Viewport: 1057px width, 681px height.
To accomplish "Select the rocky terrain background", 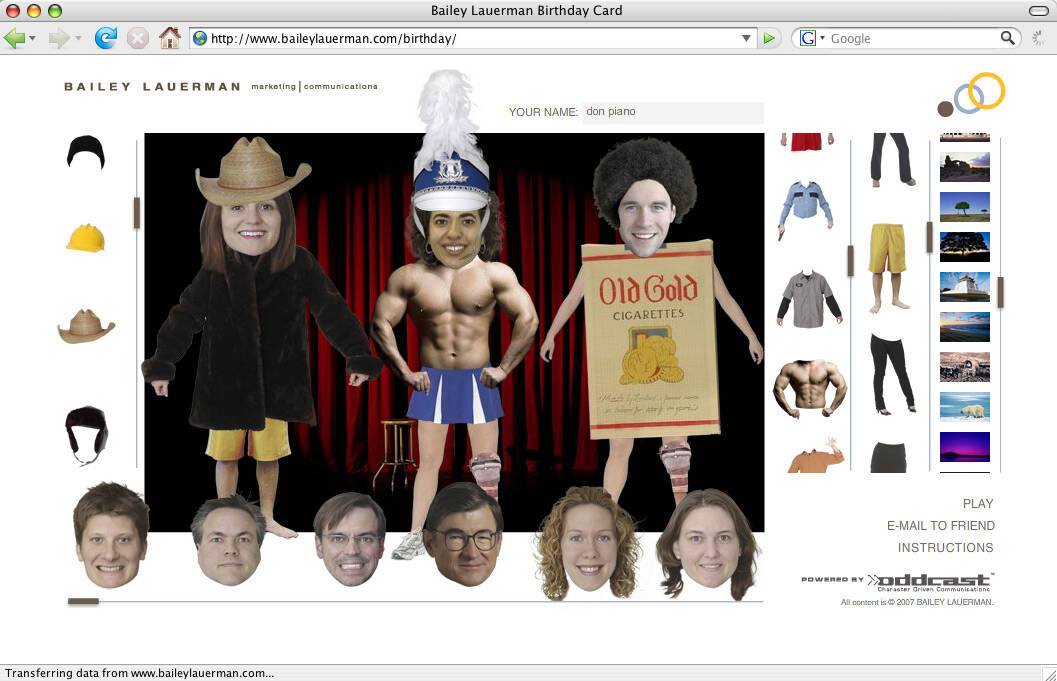I will [965, 367].
